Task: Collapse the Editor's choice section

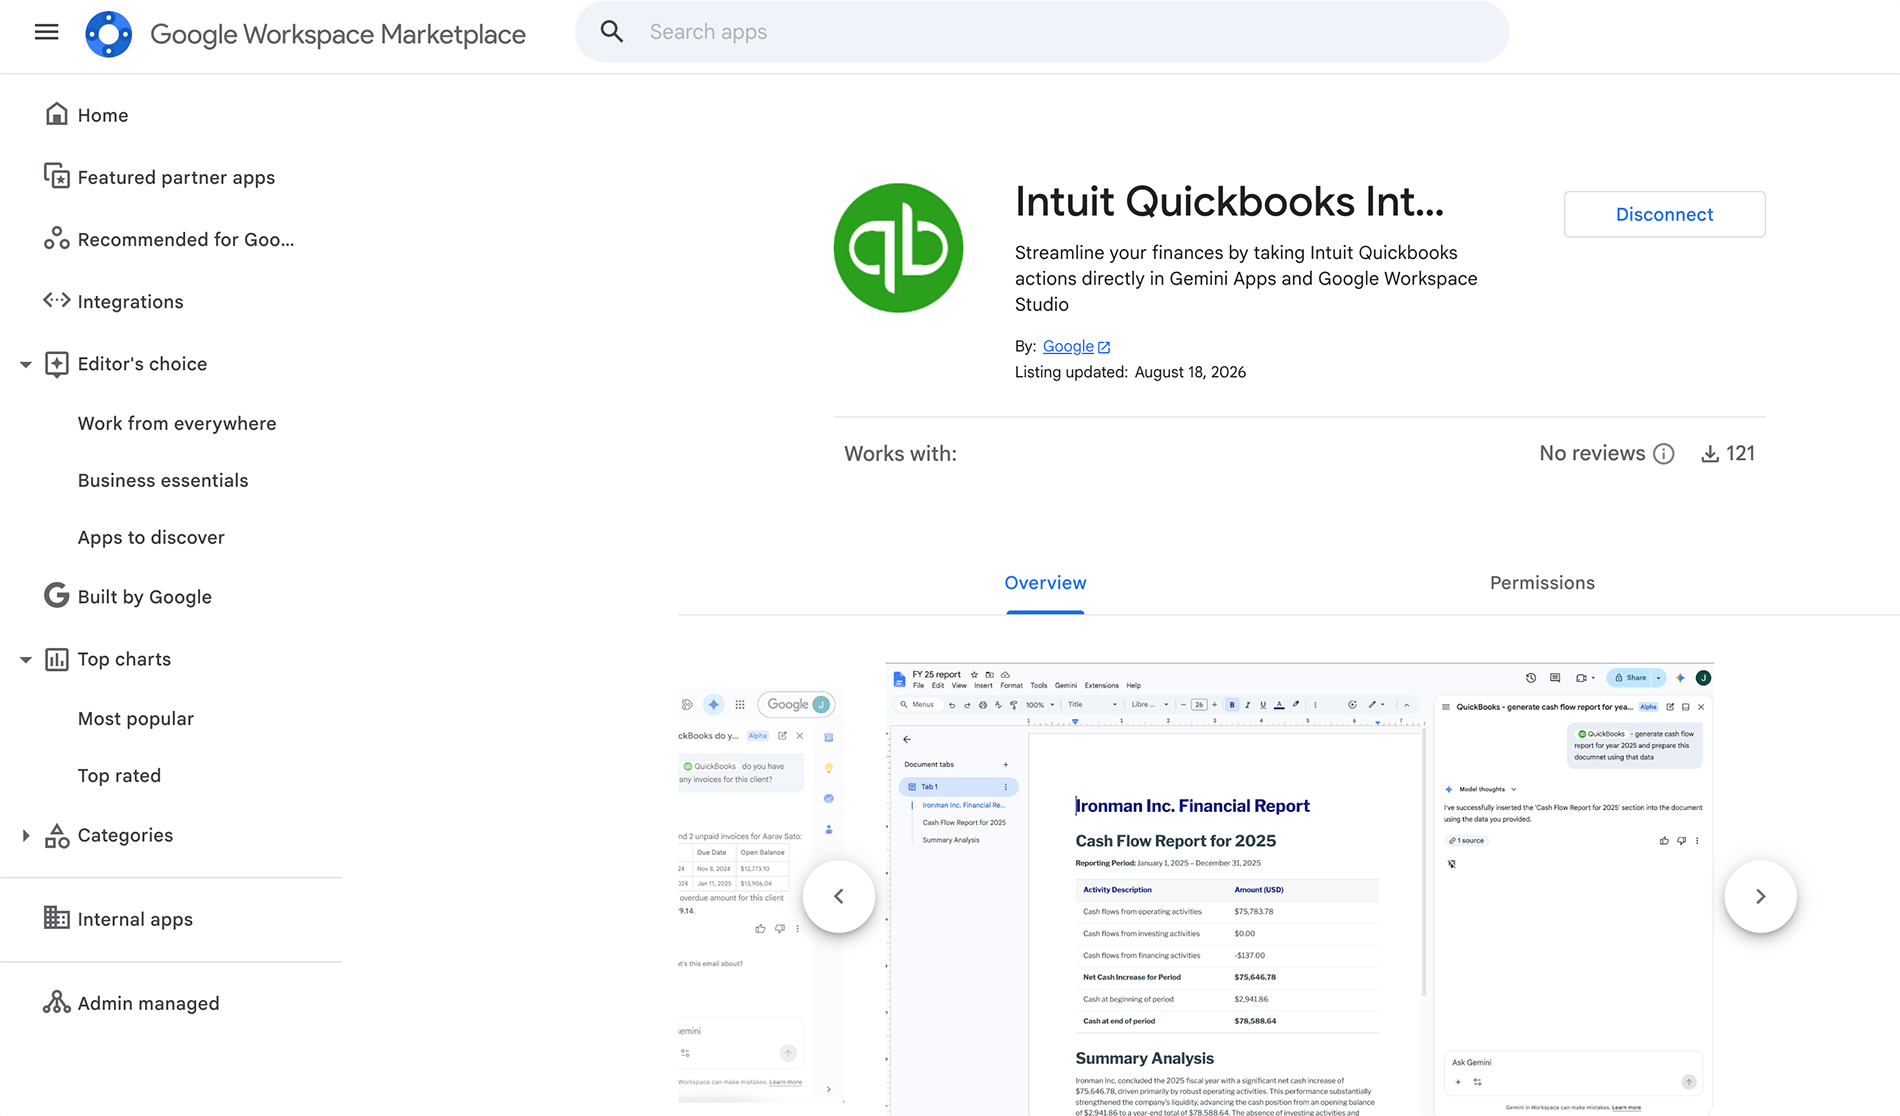Action: pyautogui.click(x=26, y=364)
